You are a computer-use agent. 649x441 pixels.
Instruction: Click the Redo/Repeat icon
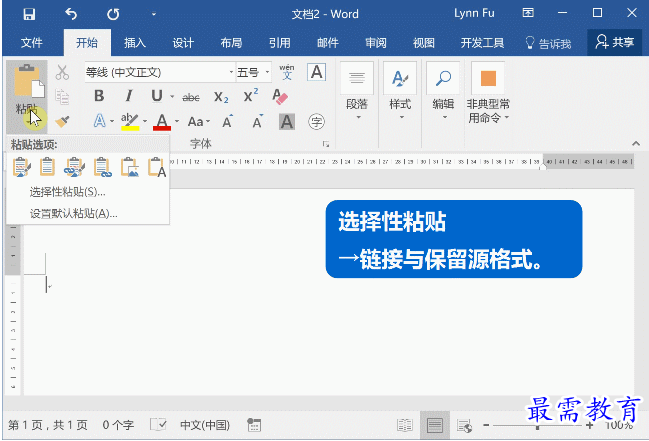click(113, 14)
